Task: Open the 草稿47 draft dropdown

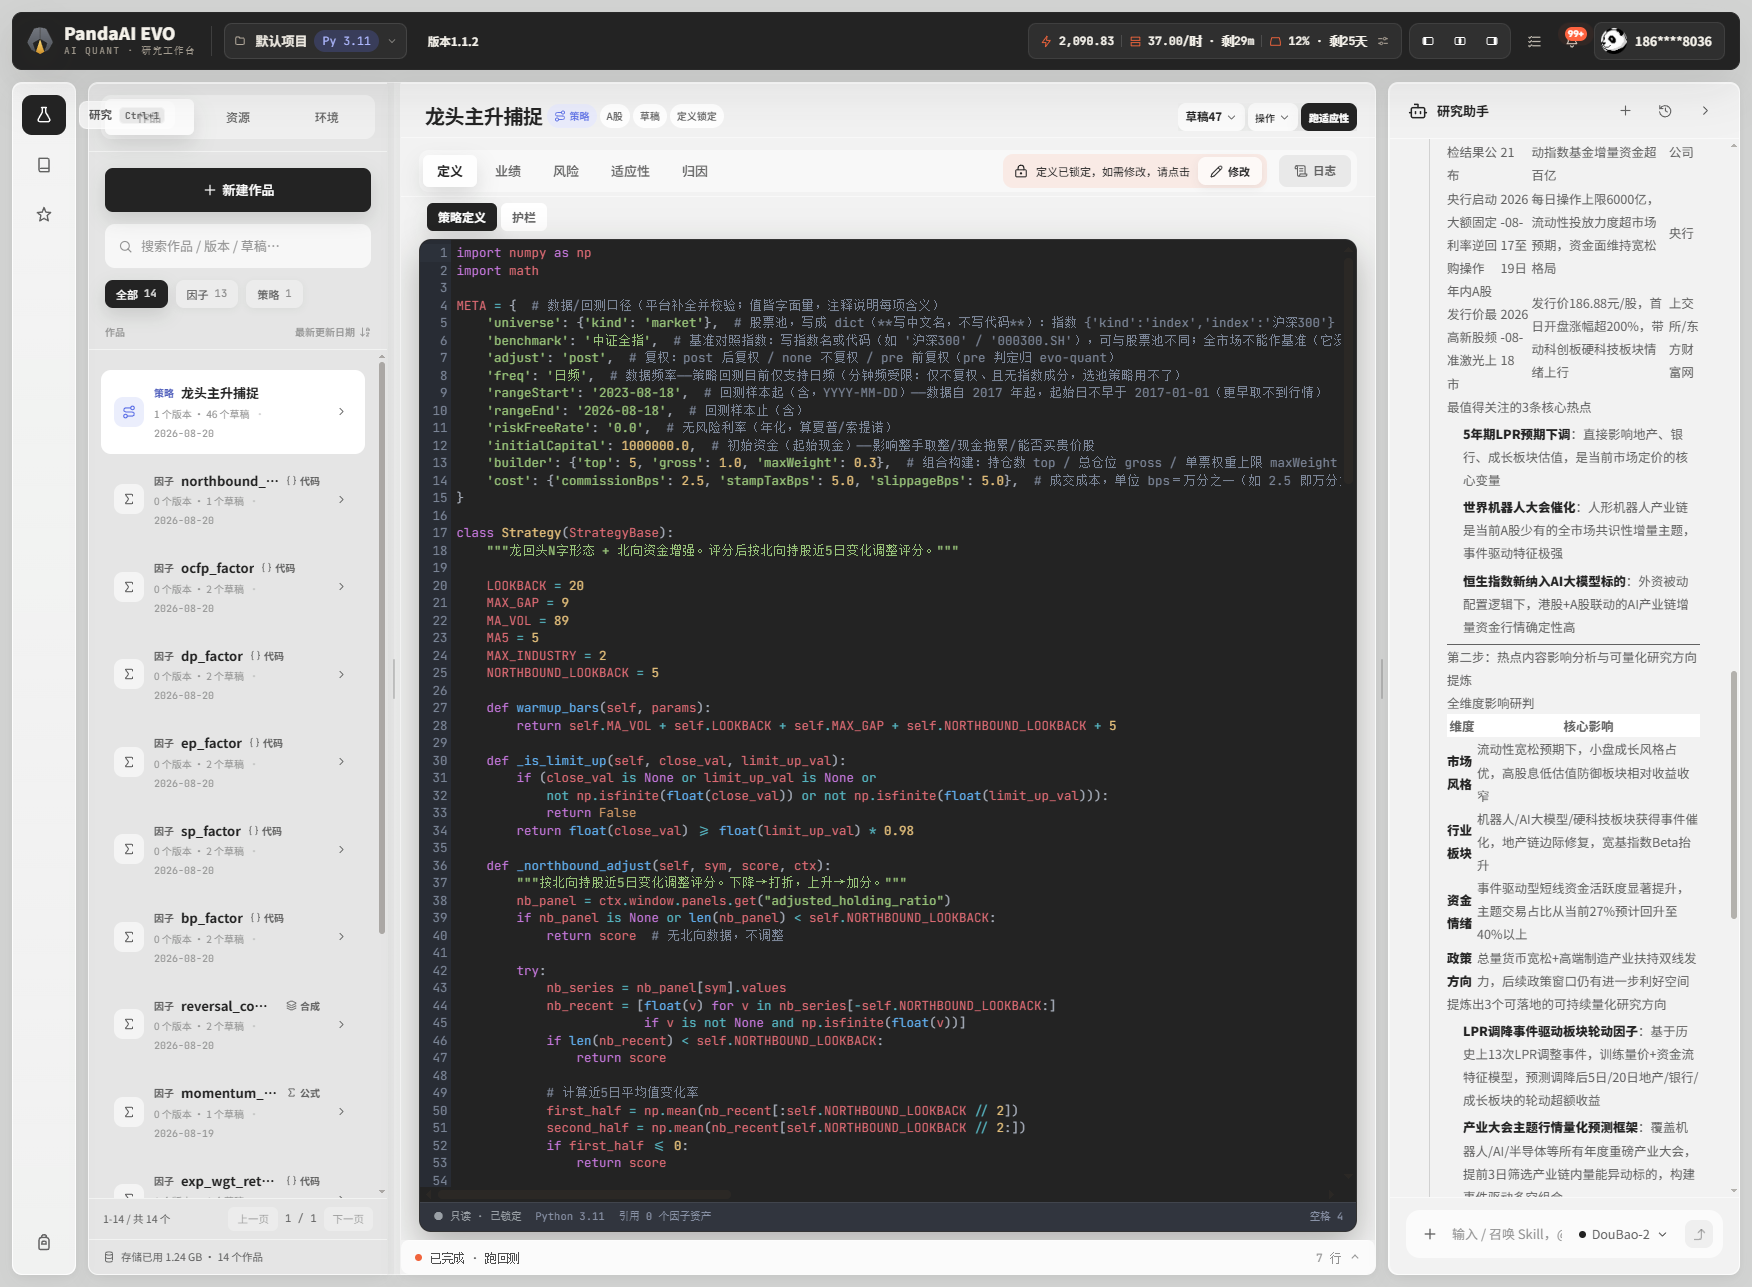Action: point(1210,117)
